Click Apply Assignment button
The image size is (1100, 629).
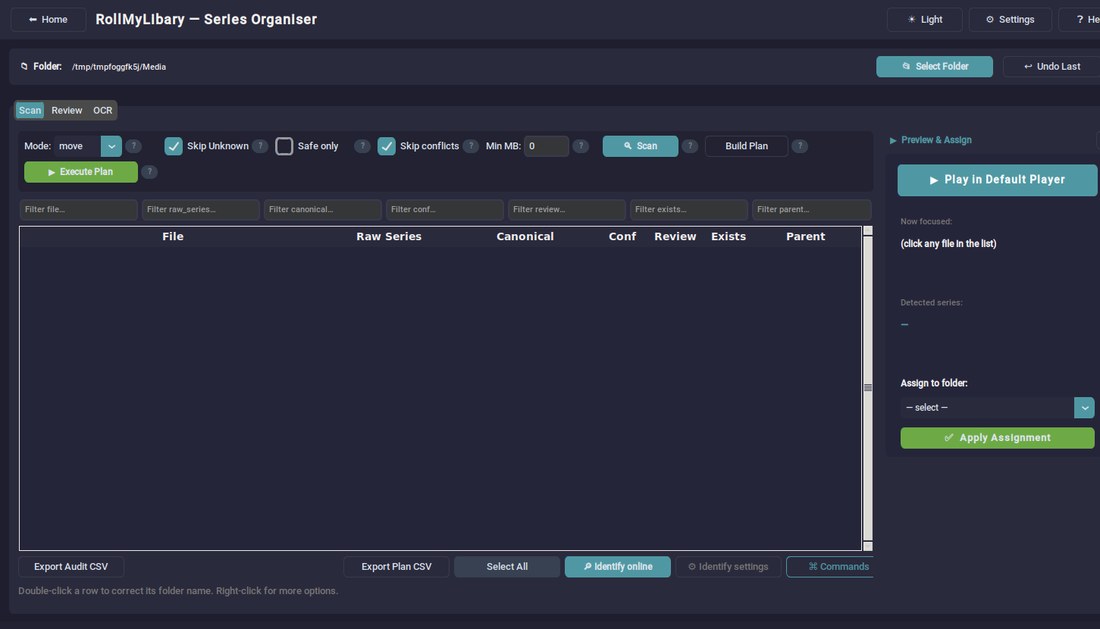[997, 438]
